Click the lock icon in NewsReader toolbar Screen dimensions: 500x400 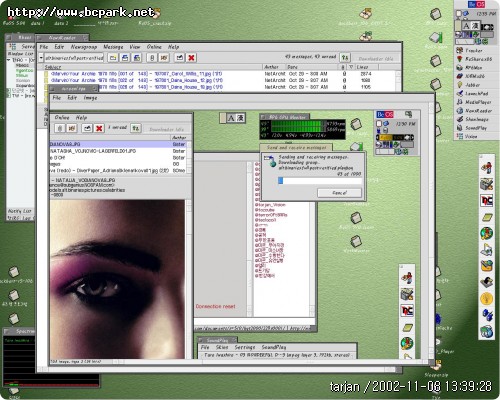pyautogui.click(x=152, y=58)
